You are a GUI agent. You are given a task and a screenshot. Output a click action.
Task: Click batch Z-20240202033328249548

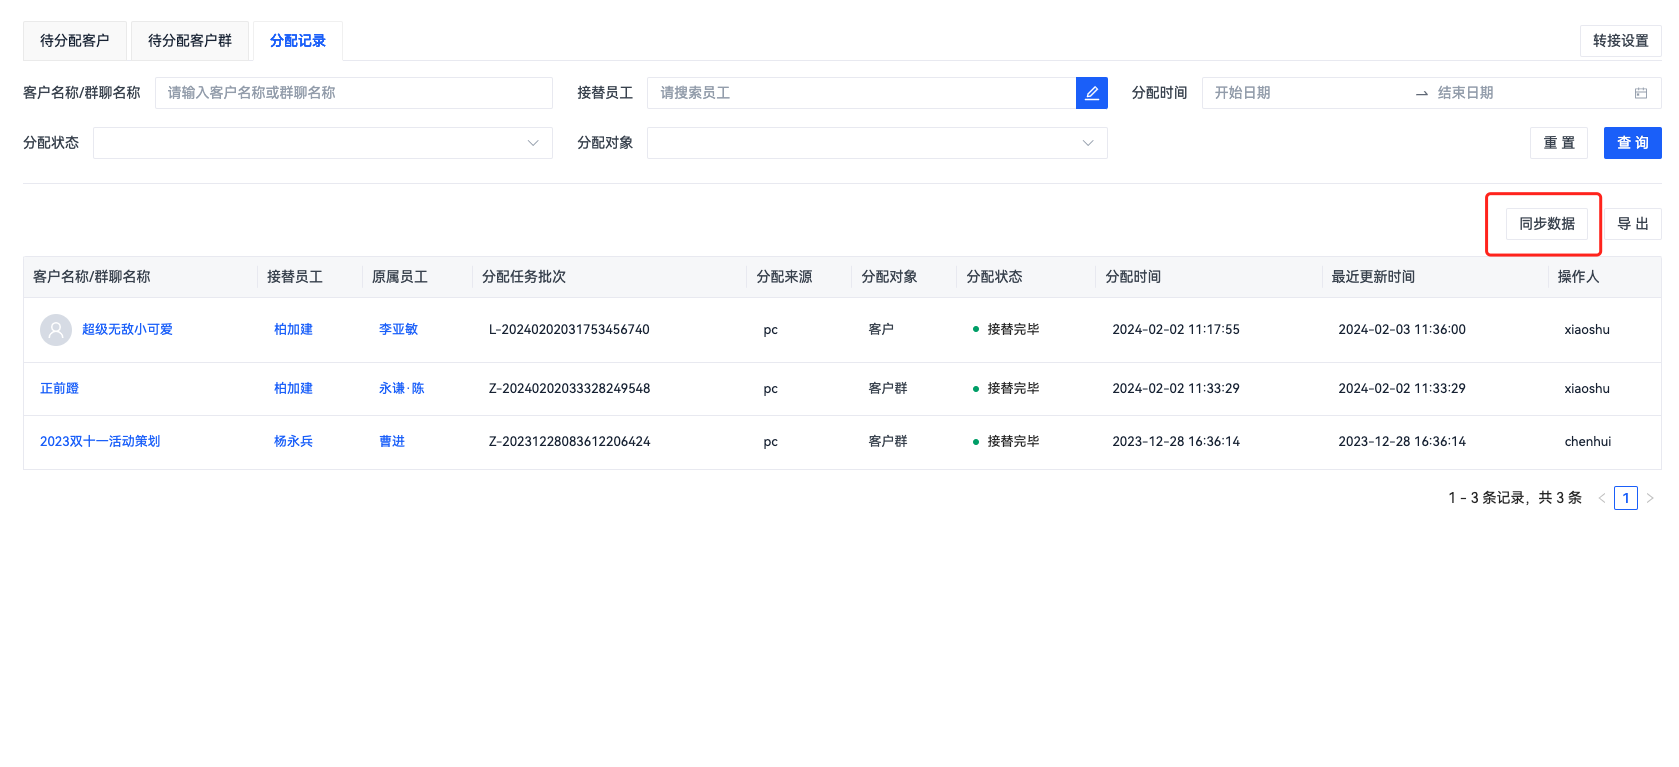[x=569, y=389]
